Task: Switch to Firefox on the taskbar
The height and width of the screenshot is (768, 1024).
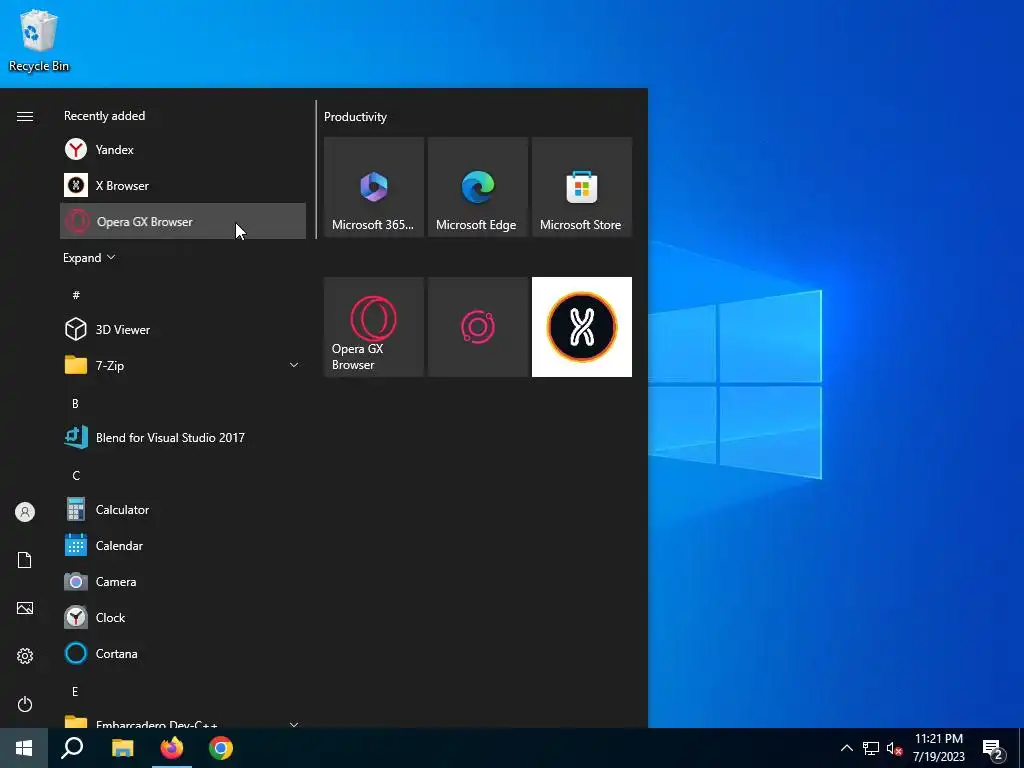Action: [172, 748]
